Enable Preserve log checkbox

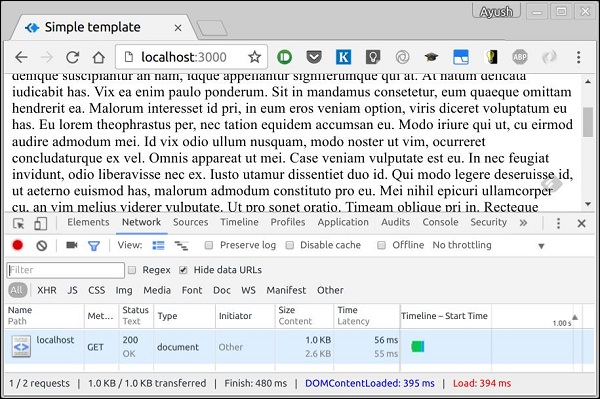point(209,245)
